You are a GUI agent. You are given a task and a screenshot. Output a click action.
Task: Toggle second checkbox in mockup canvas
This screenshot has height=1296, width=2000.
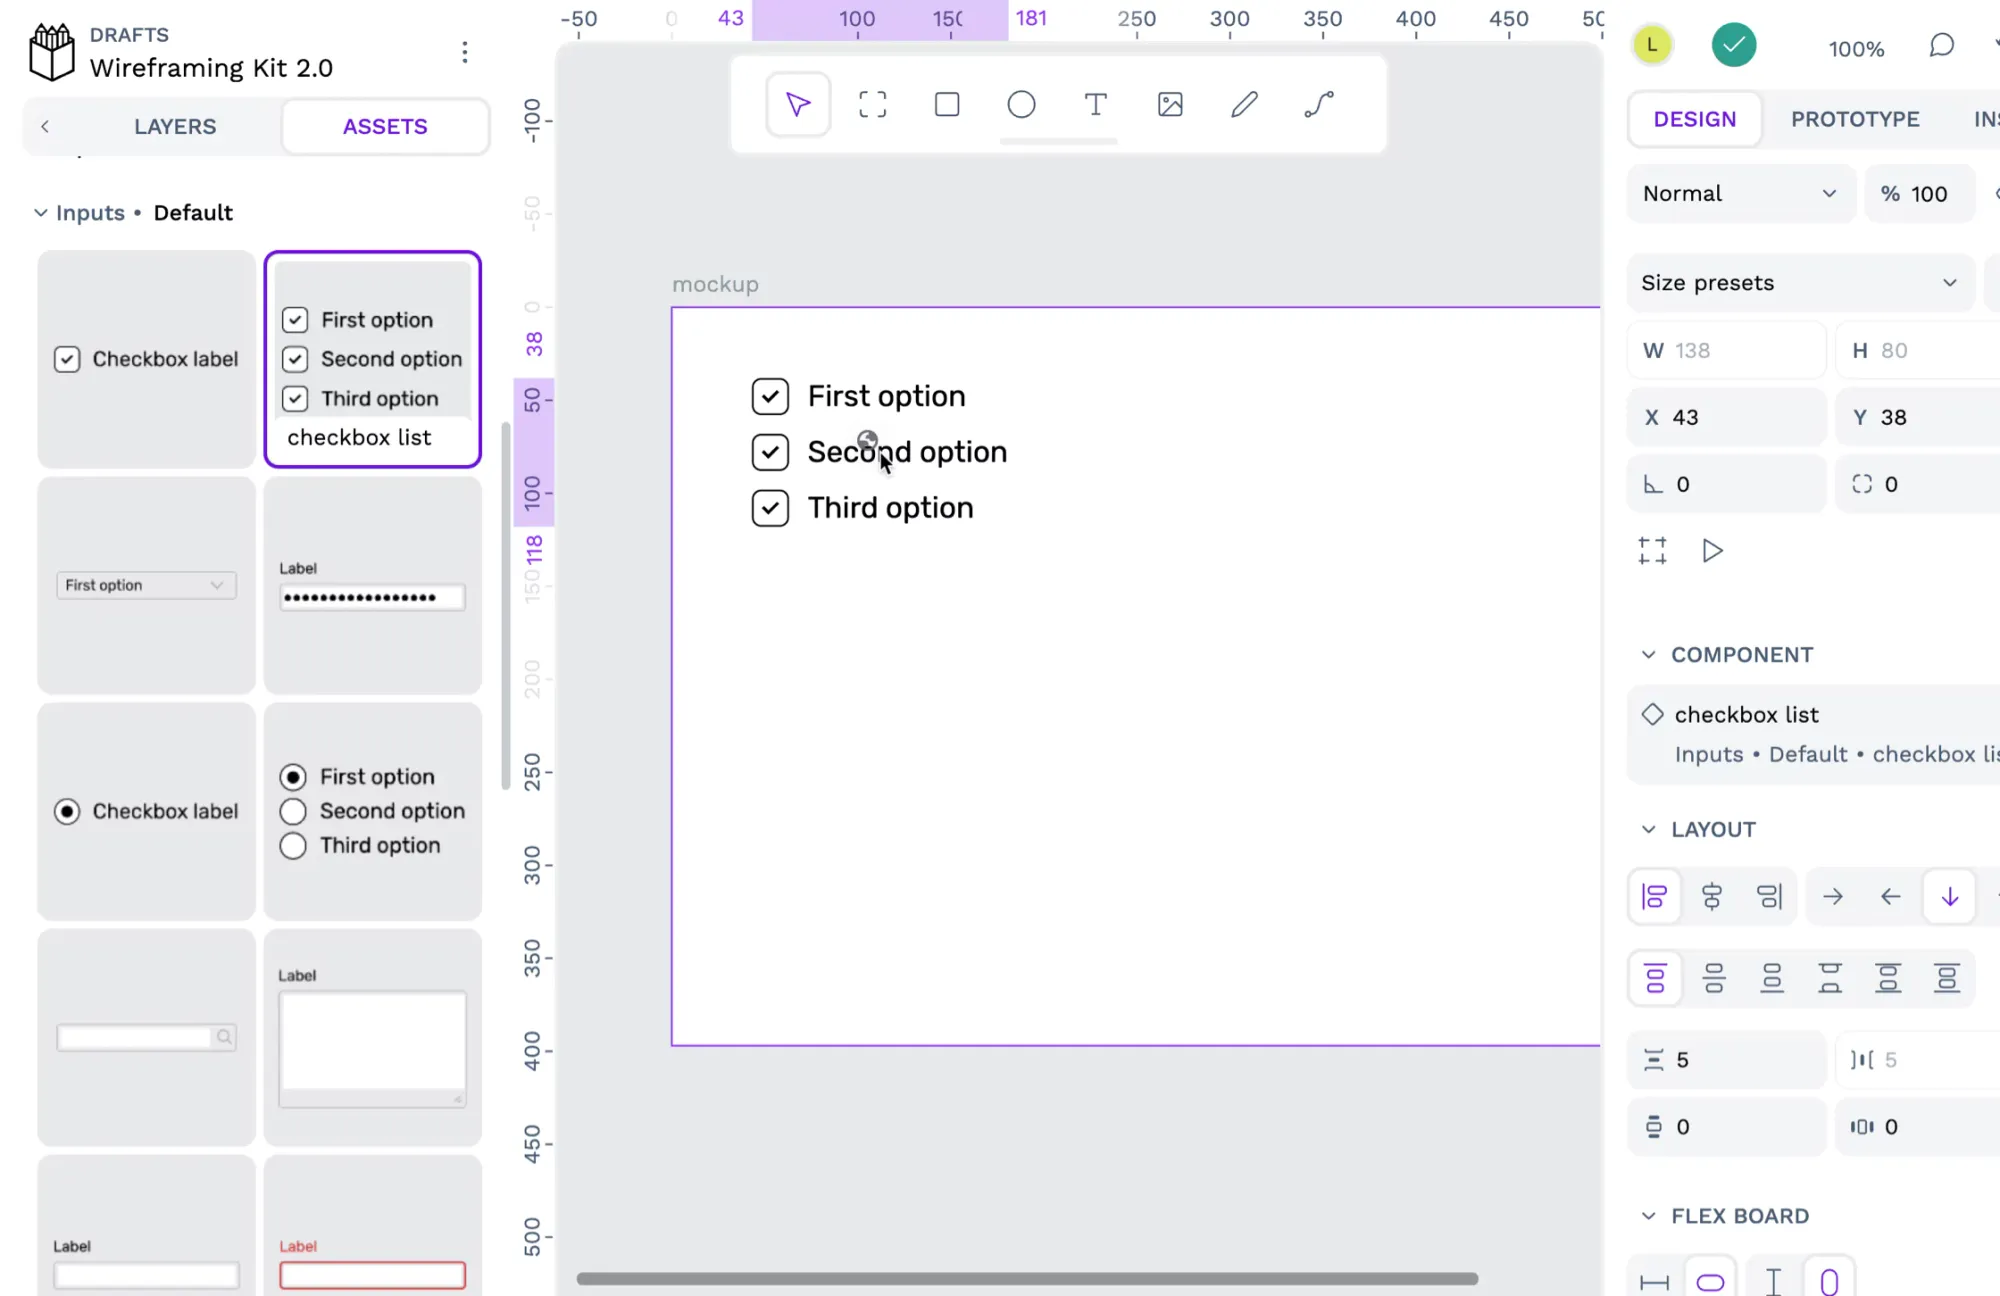pyautogui.click(x=768, y=450)
